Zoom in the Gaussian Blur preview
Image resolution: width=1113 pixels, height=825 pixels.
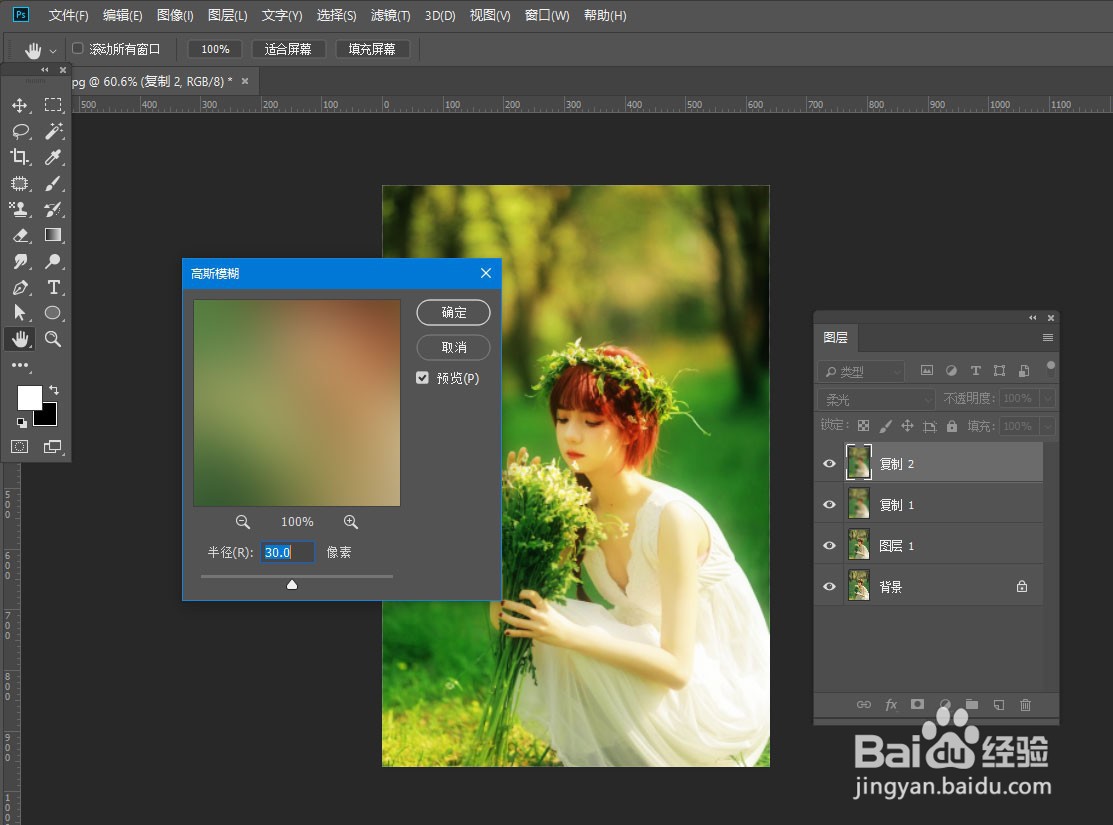(351, 522)
